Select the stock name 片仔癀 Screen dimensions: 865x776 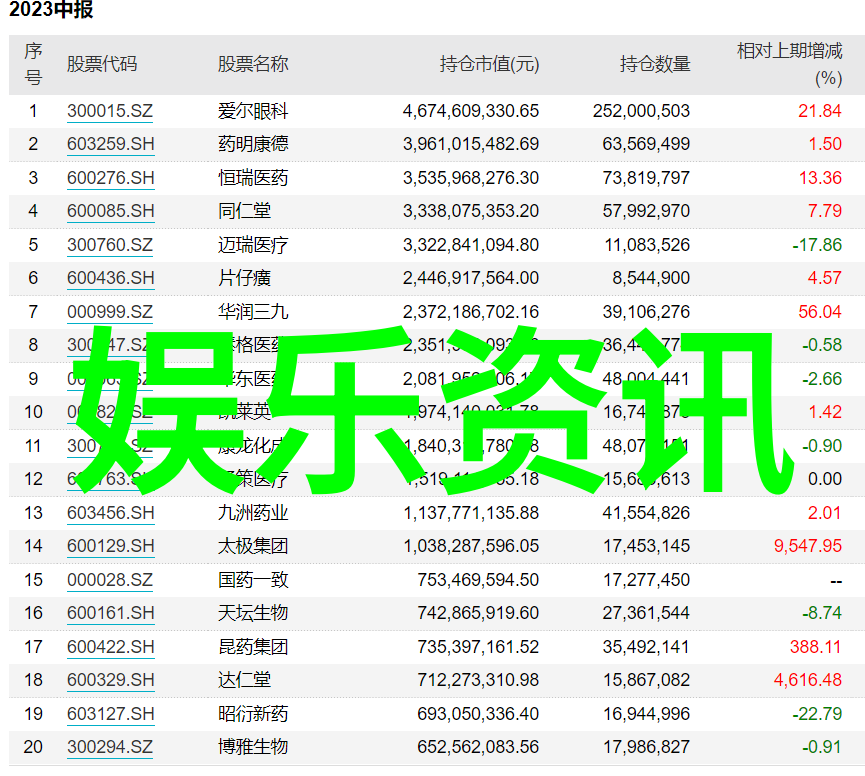coord(244,278)
